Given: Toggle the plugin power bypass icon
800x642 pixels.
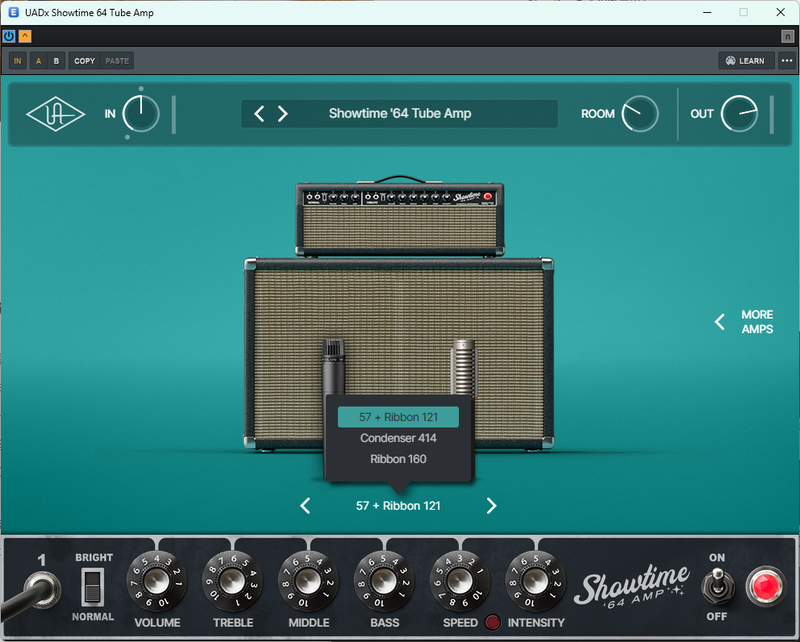Looking at the screenshot, I should [x=9, y=36].
